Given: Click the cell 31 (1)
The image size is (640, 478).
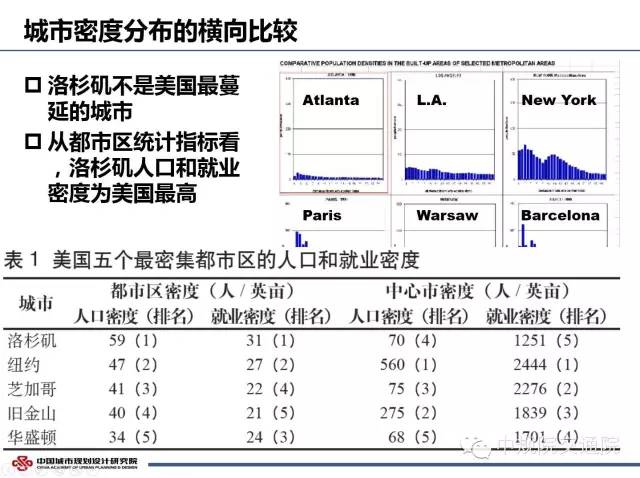Looking at the screenshot, I should click(270, 340).
